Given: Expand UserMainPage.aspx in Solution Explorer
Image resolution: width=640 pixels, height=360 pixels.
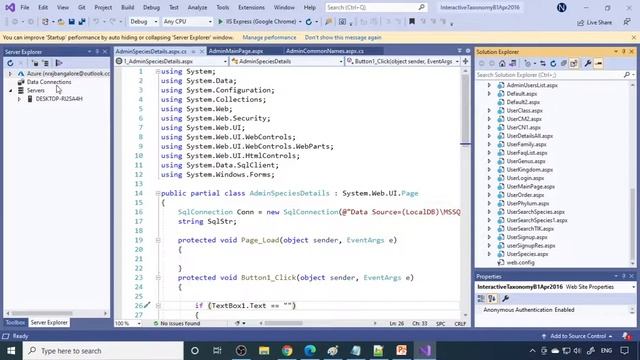Looking at the screenshot, I should click(x=489, y=187).
